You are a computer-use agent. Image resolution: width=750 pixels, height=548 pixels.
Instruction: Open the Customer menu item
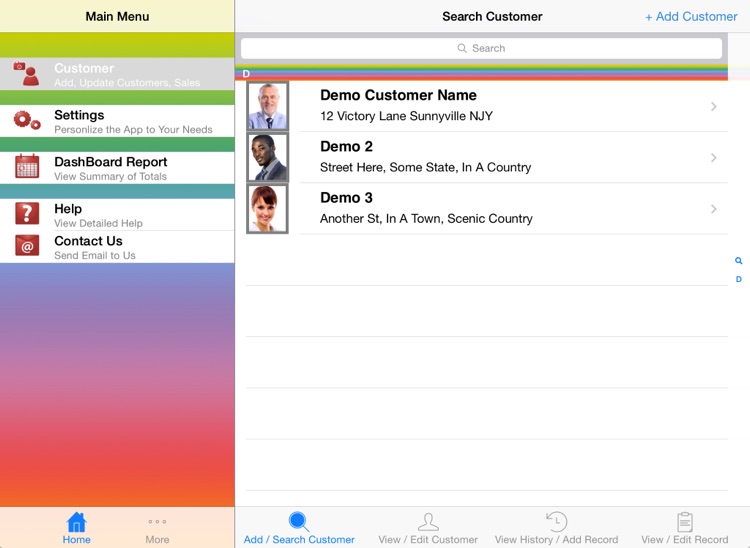(x=117, y=74)
